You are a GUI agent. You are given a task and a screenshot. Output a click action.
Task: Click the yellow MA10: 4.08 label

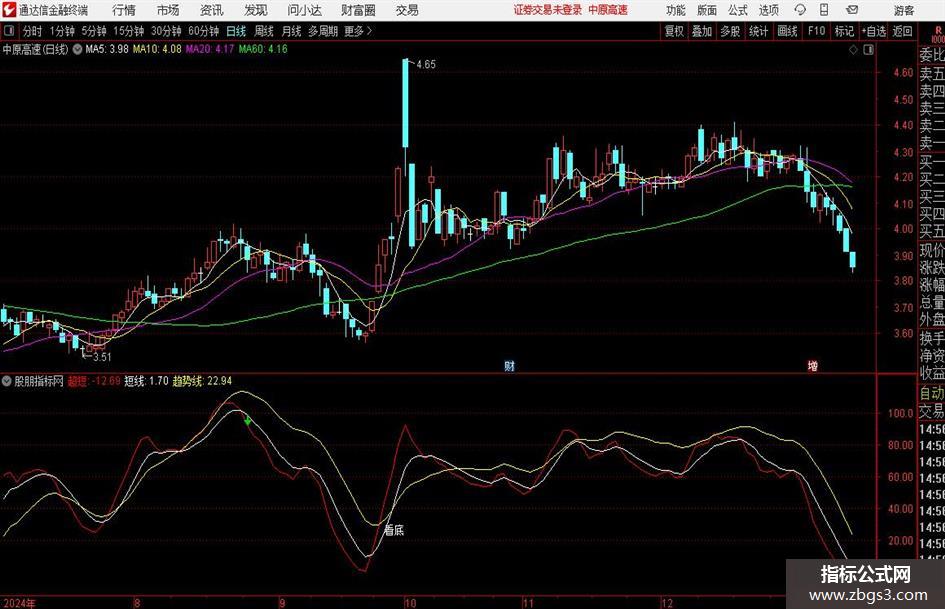click(x=157, y=49)
